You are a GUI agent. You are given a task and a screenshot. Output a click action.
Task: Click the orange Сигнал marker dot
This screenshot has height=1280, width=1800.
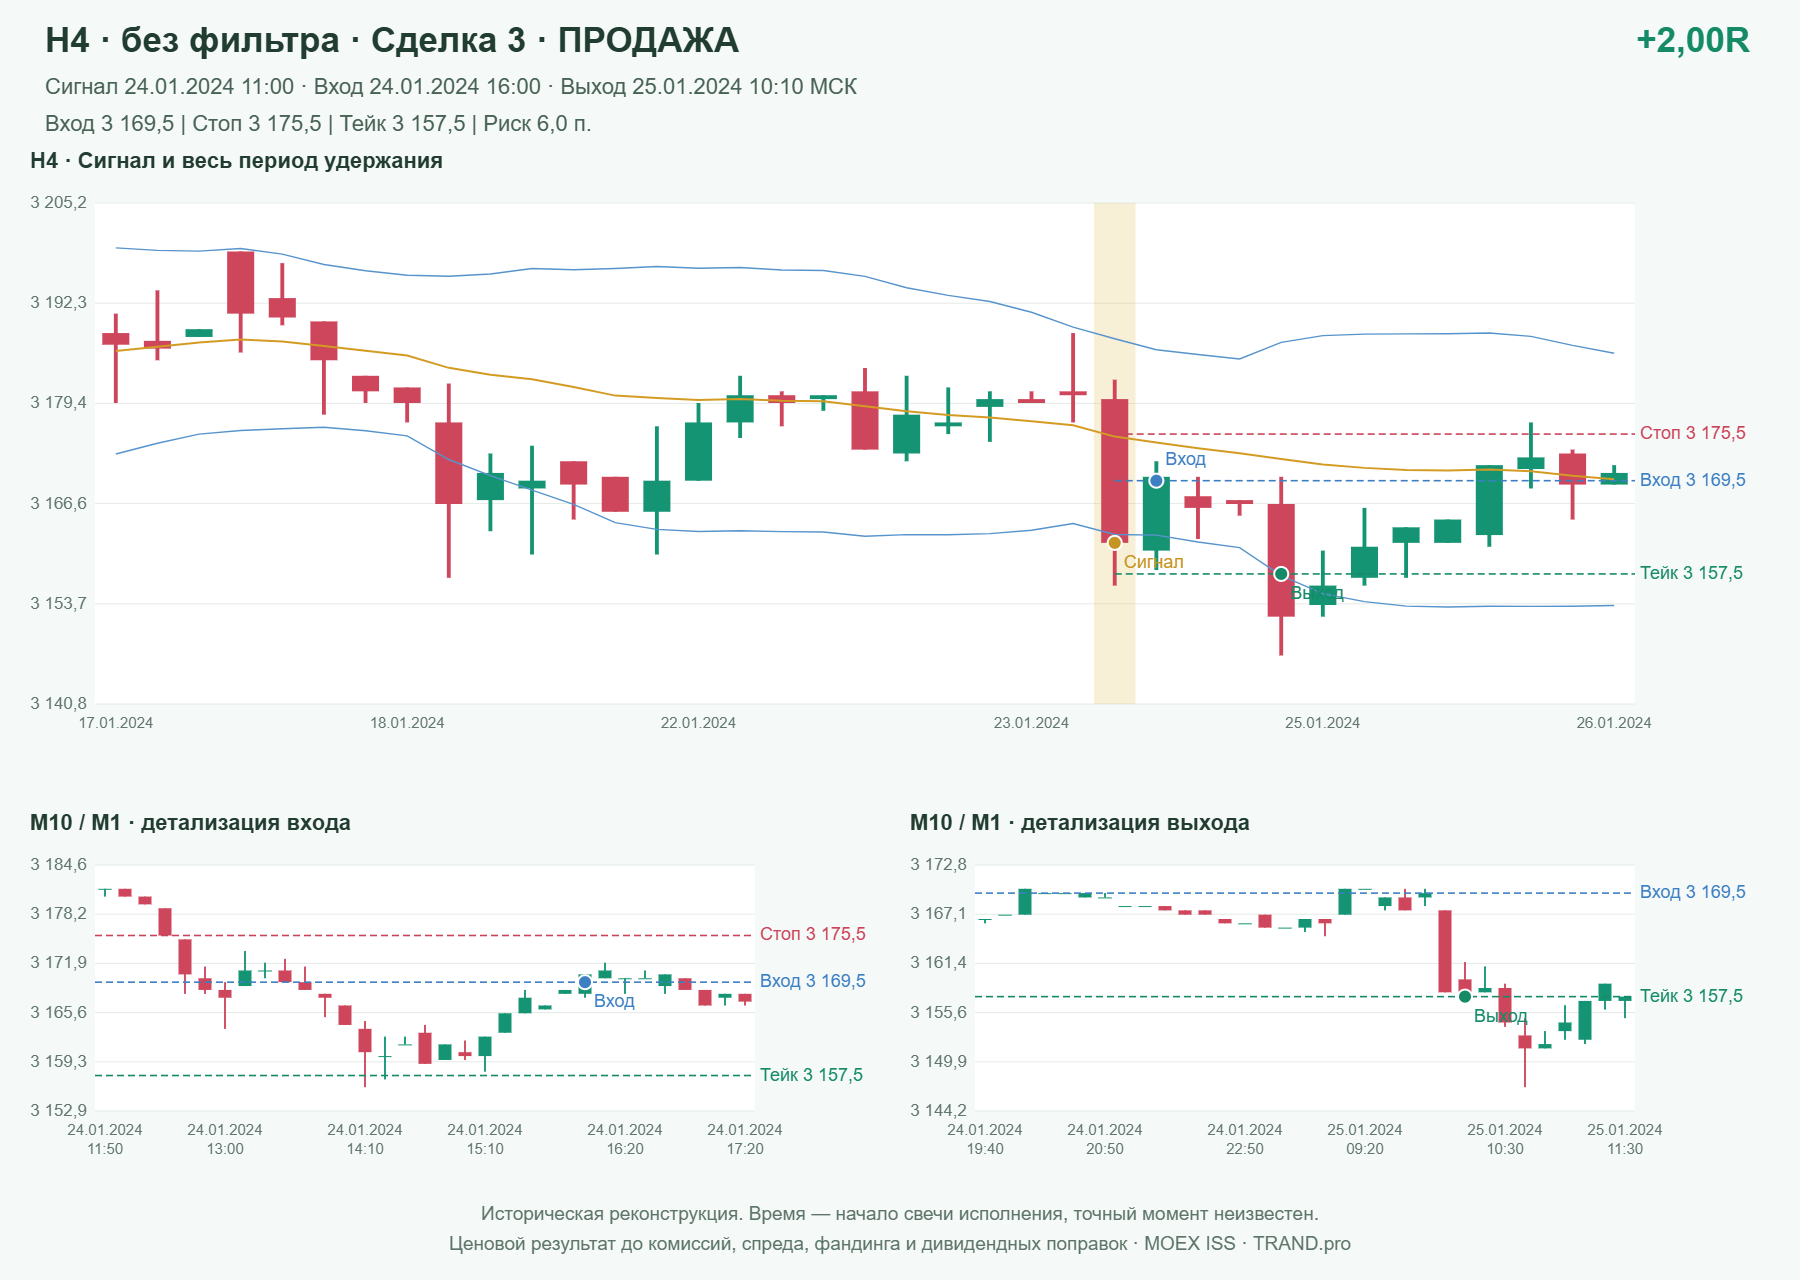coord(1115,543)
